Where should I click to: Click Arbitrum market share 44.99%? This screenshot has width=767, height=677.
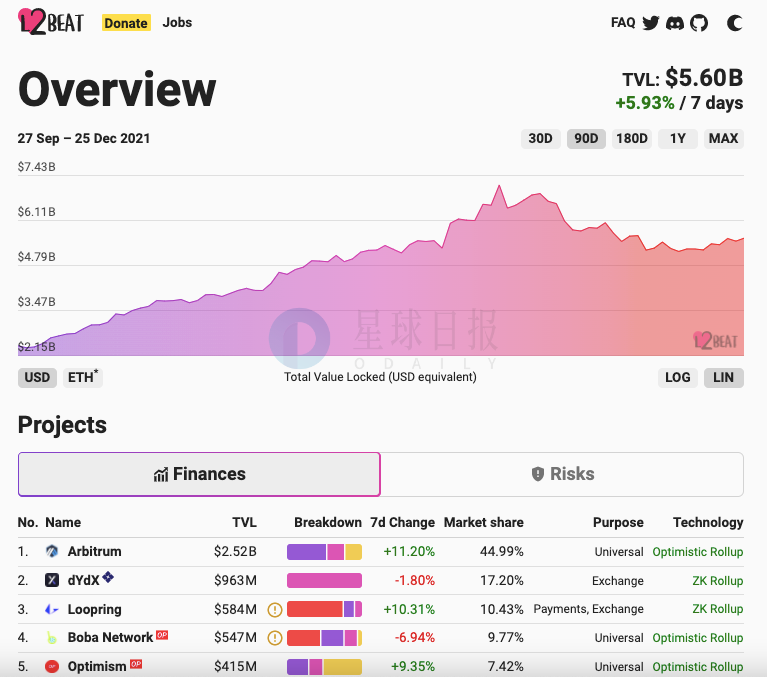tap(501, 552)
